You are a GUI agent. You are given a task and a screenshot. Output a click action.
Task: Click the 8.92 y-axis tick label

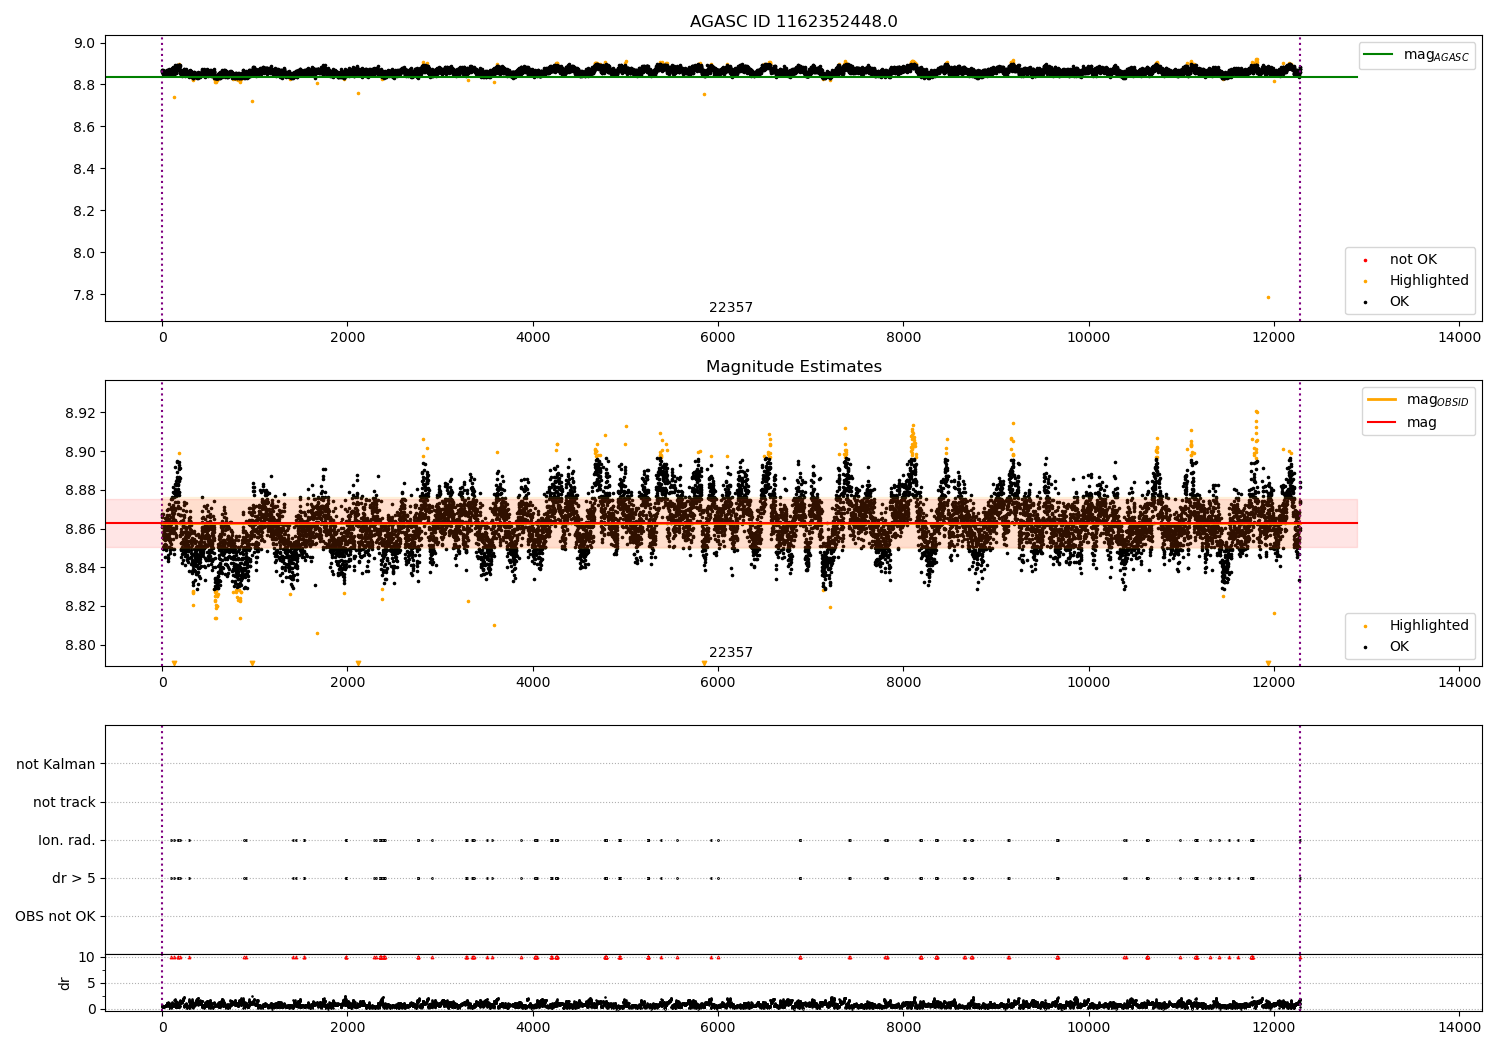[80, 413]
